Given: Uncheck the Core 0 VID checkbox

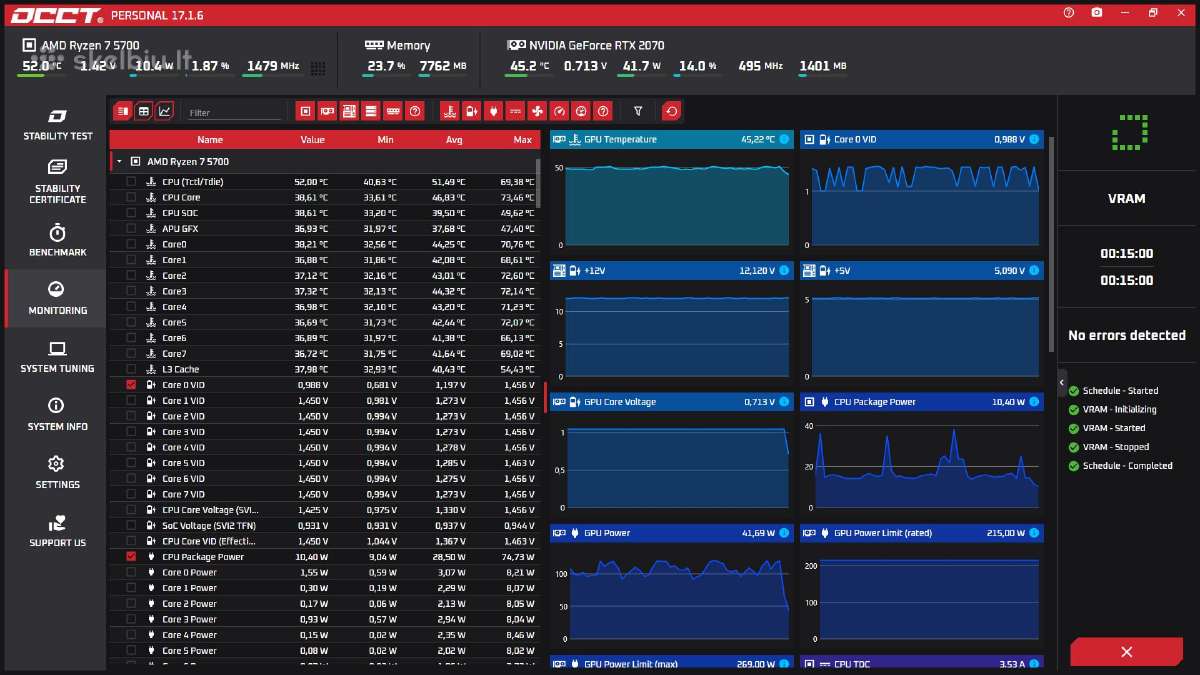Looking at the screenshot, I should (131, 385).
